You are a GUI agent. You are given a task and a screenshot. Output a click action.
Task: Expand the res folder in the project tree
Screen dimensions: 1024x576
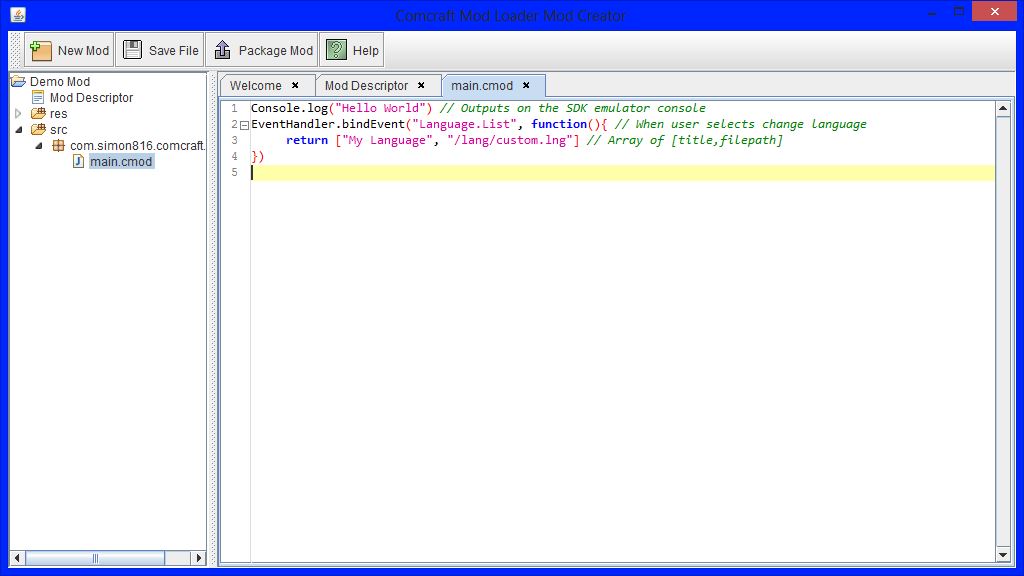tap(18, 113)
